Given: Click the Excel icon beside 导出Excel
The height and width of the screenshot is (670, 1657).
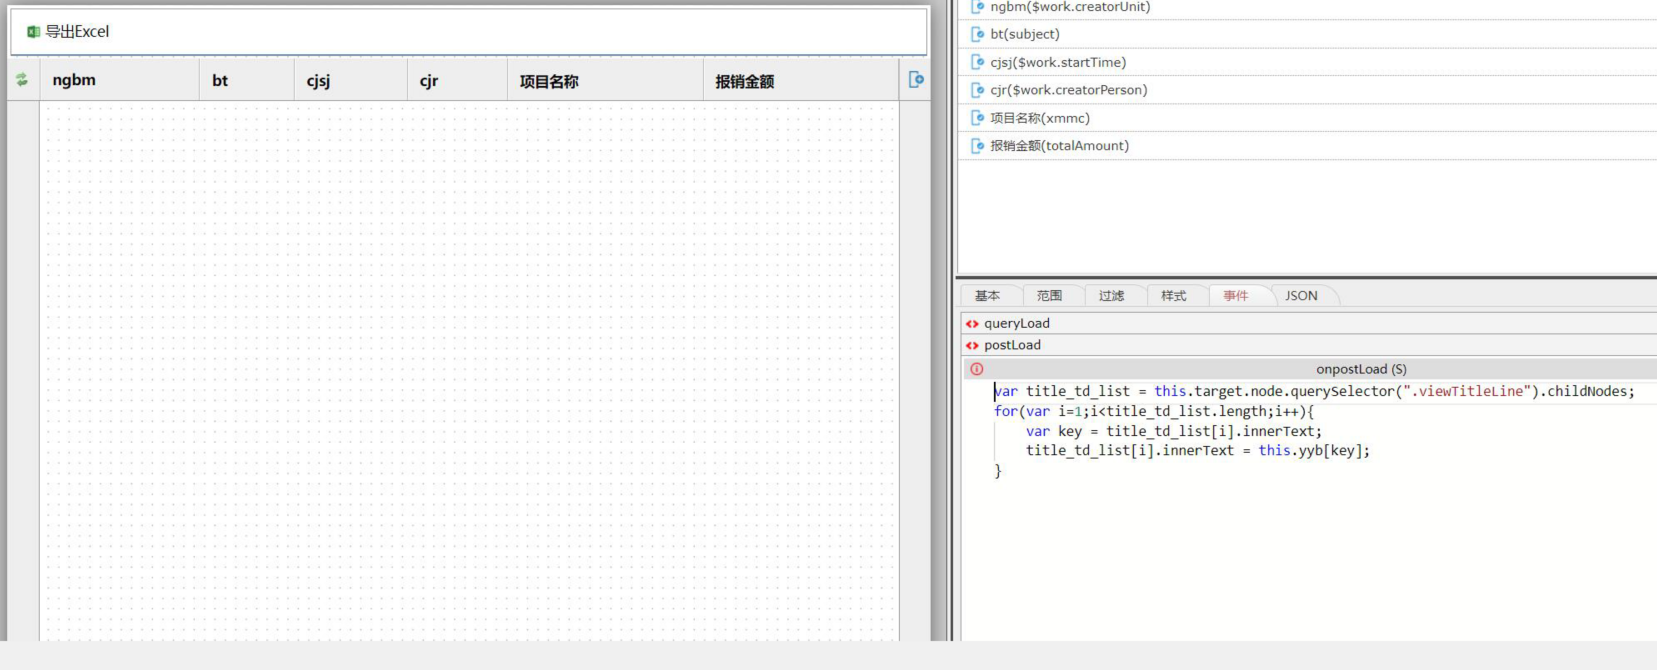Looking at the screenshot, I should click(x=33, y=32).
